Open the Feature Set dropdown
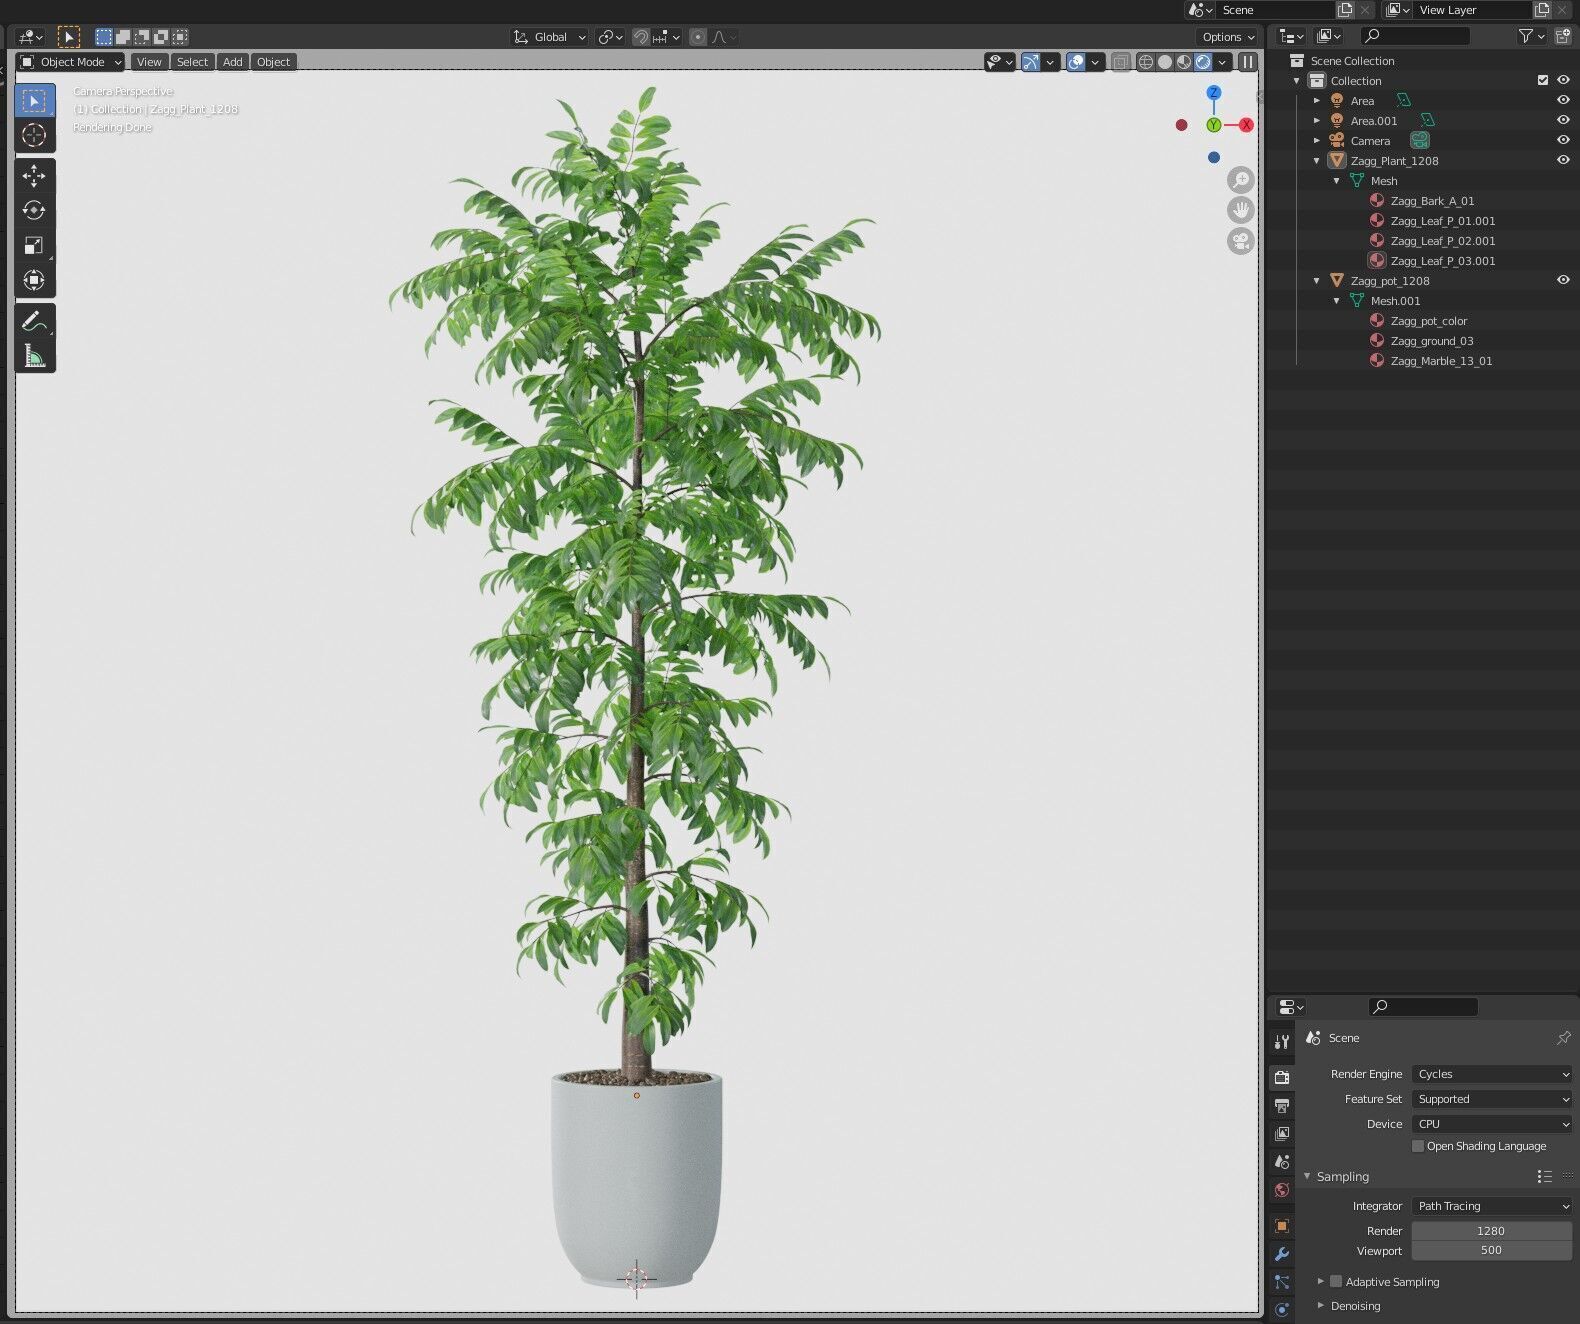 pyautogui.click(x=1492, y=1099)
